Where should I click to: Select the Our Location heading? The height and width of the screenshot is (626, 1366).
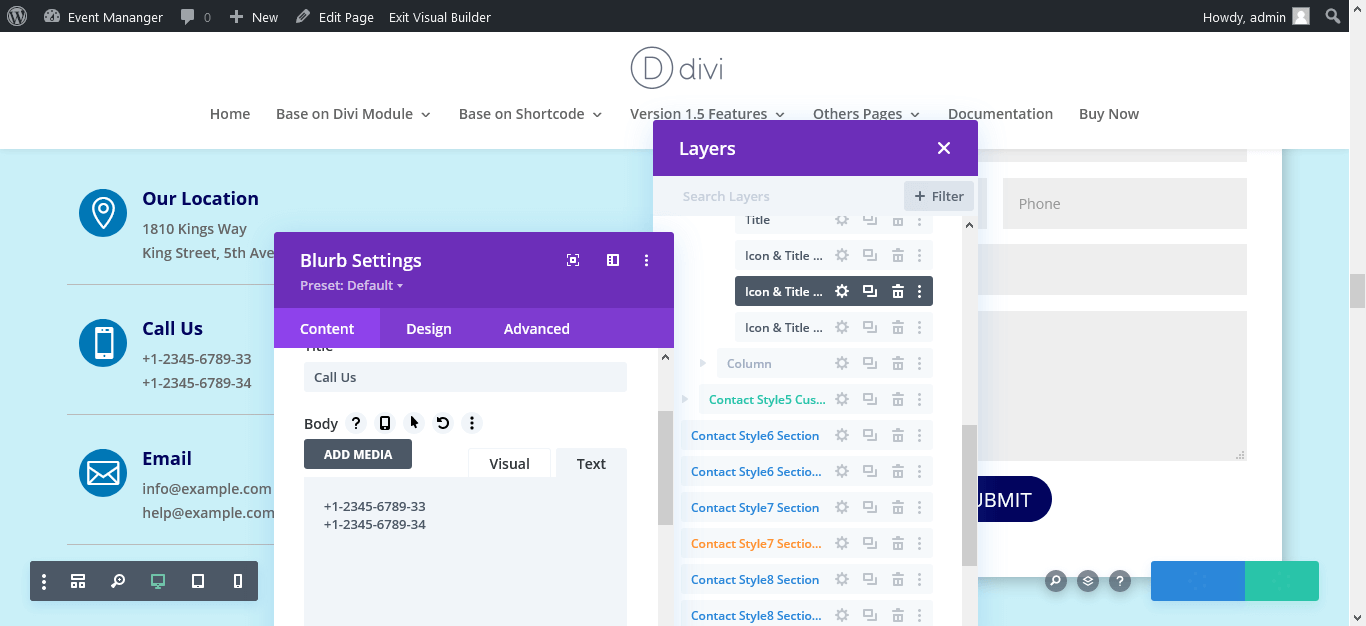click(200, 198)
